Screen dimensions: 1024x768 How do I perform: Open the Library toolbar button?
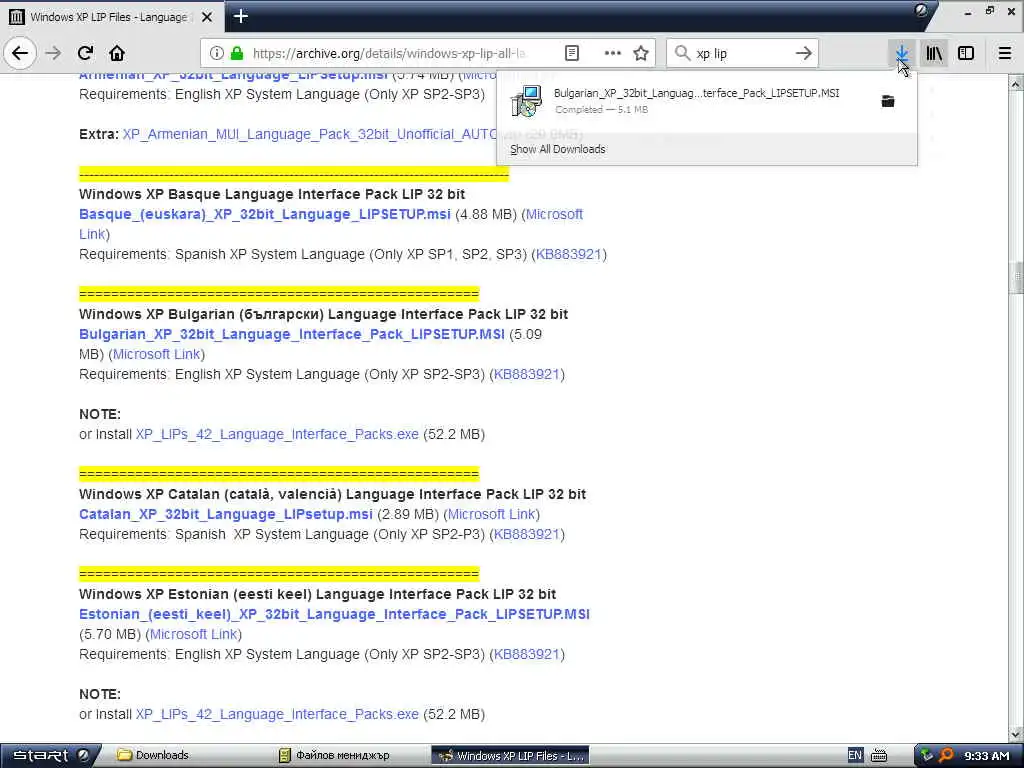click(934, 53)
